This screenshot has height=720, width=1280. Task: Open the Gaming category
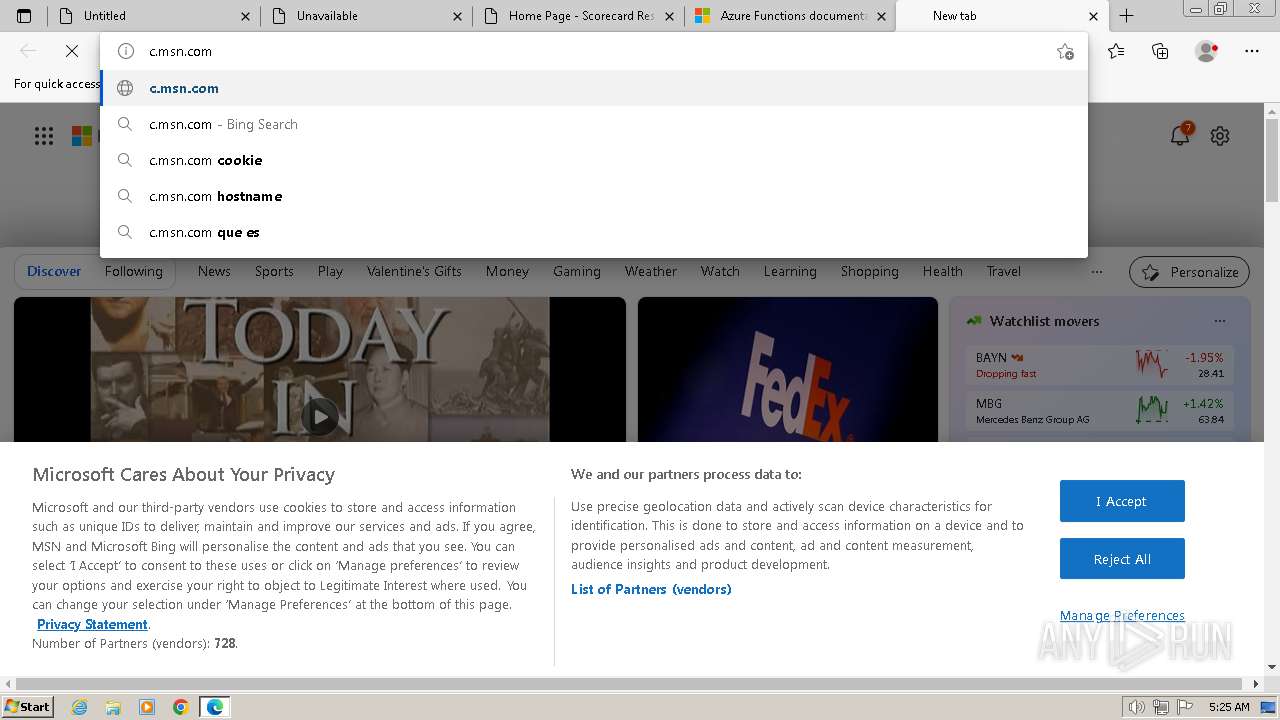click(577, 271)
